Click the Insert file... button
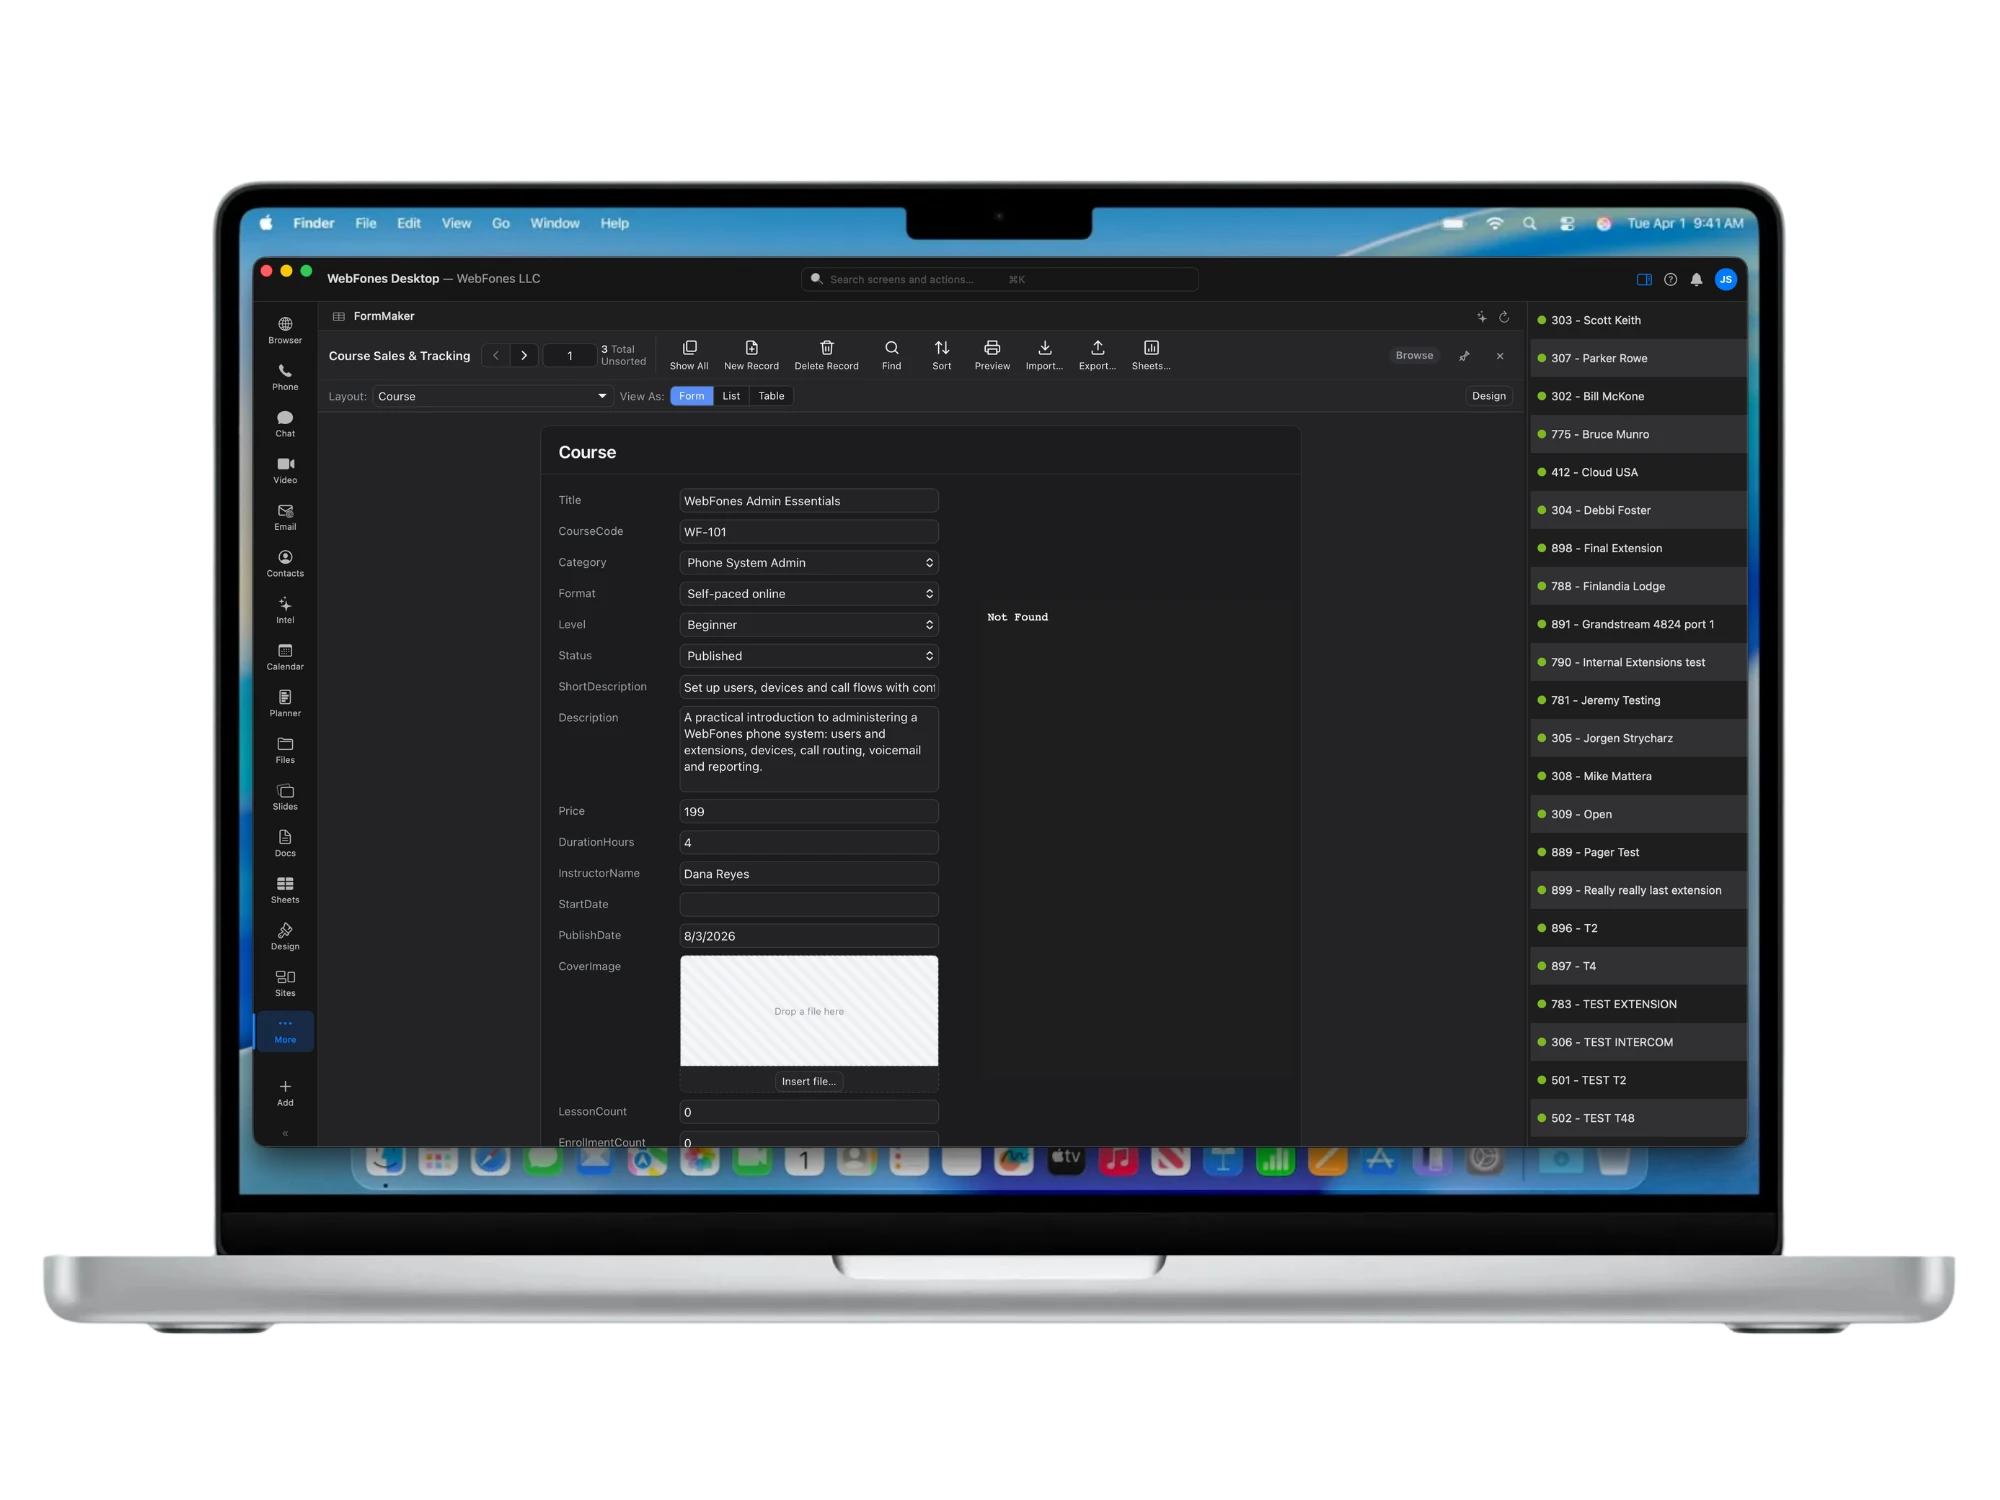The height and width of the screenshot is (1500, 2000). coord(808,1081)
